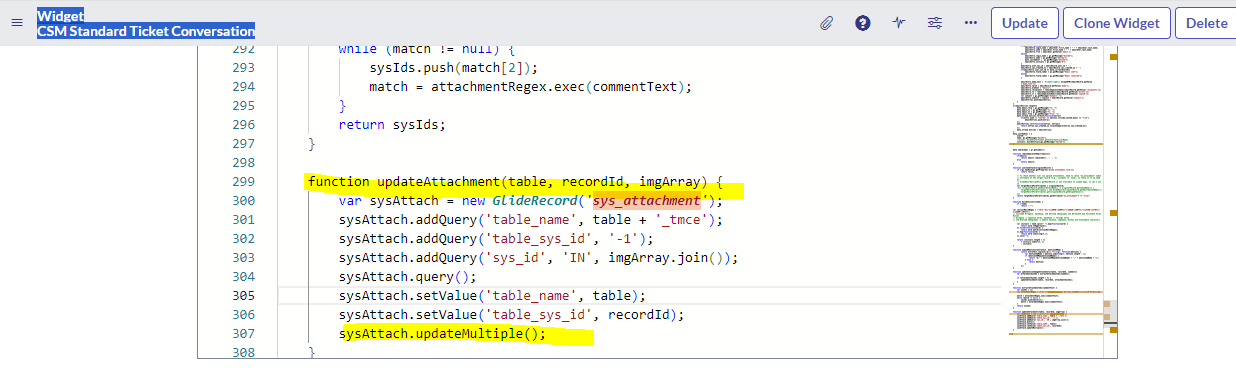Click setValue 'table_sys_id', recordId line
The height and width of the screenshot is (374, 1236).
511,315
